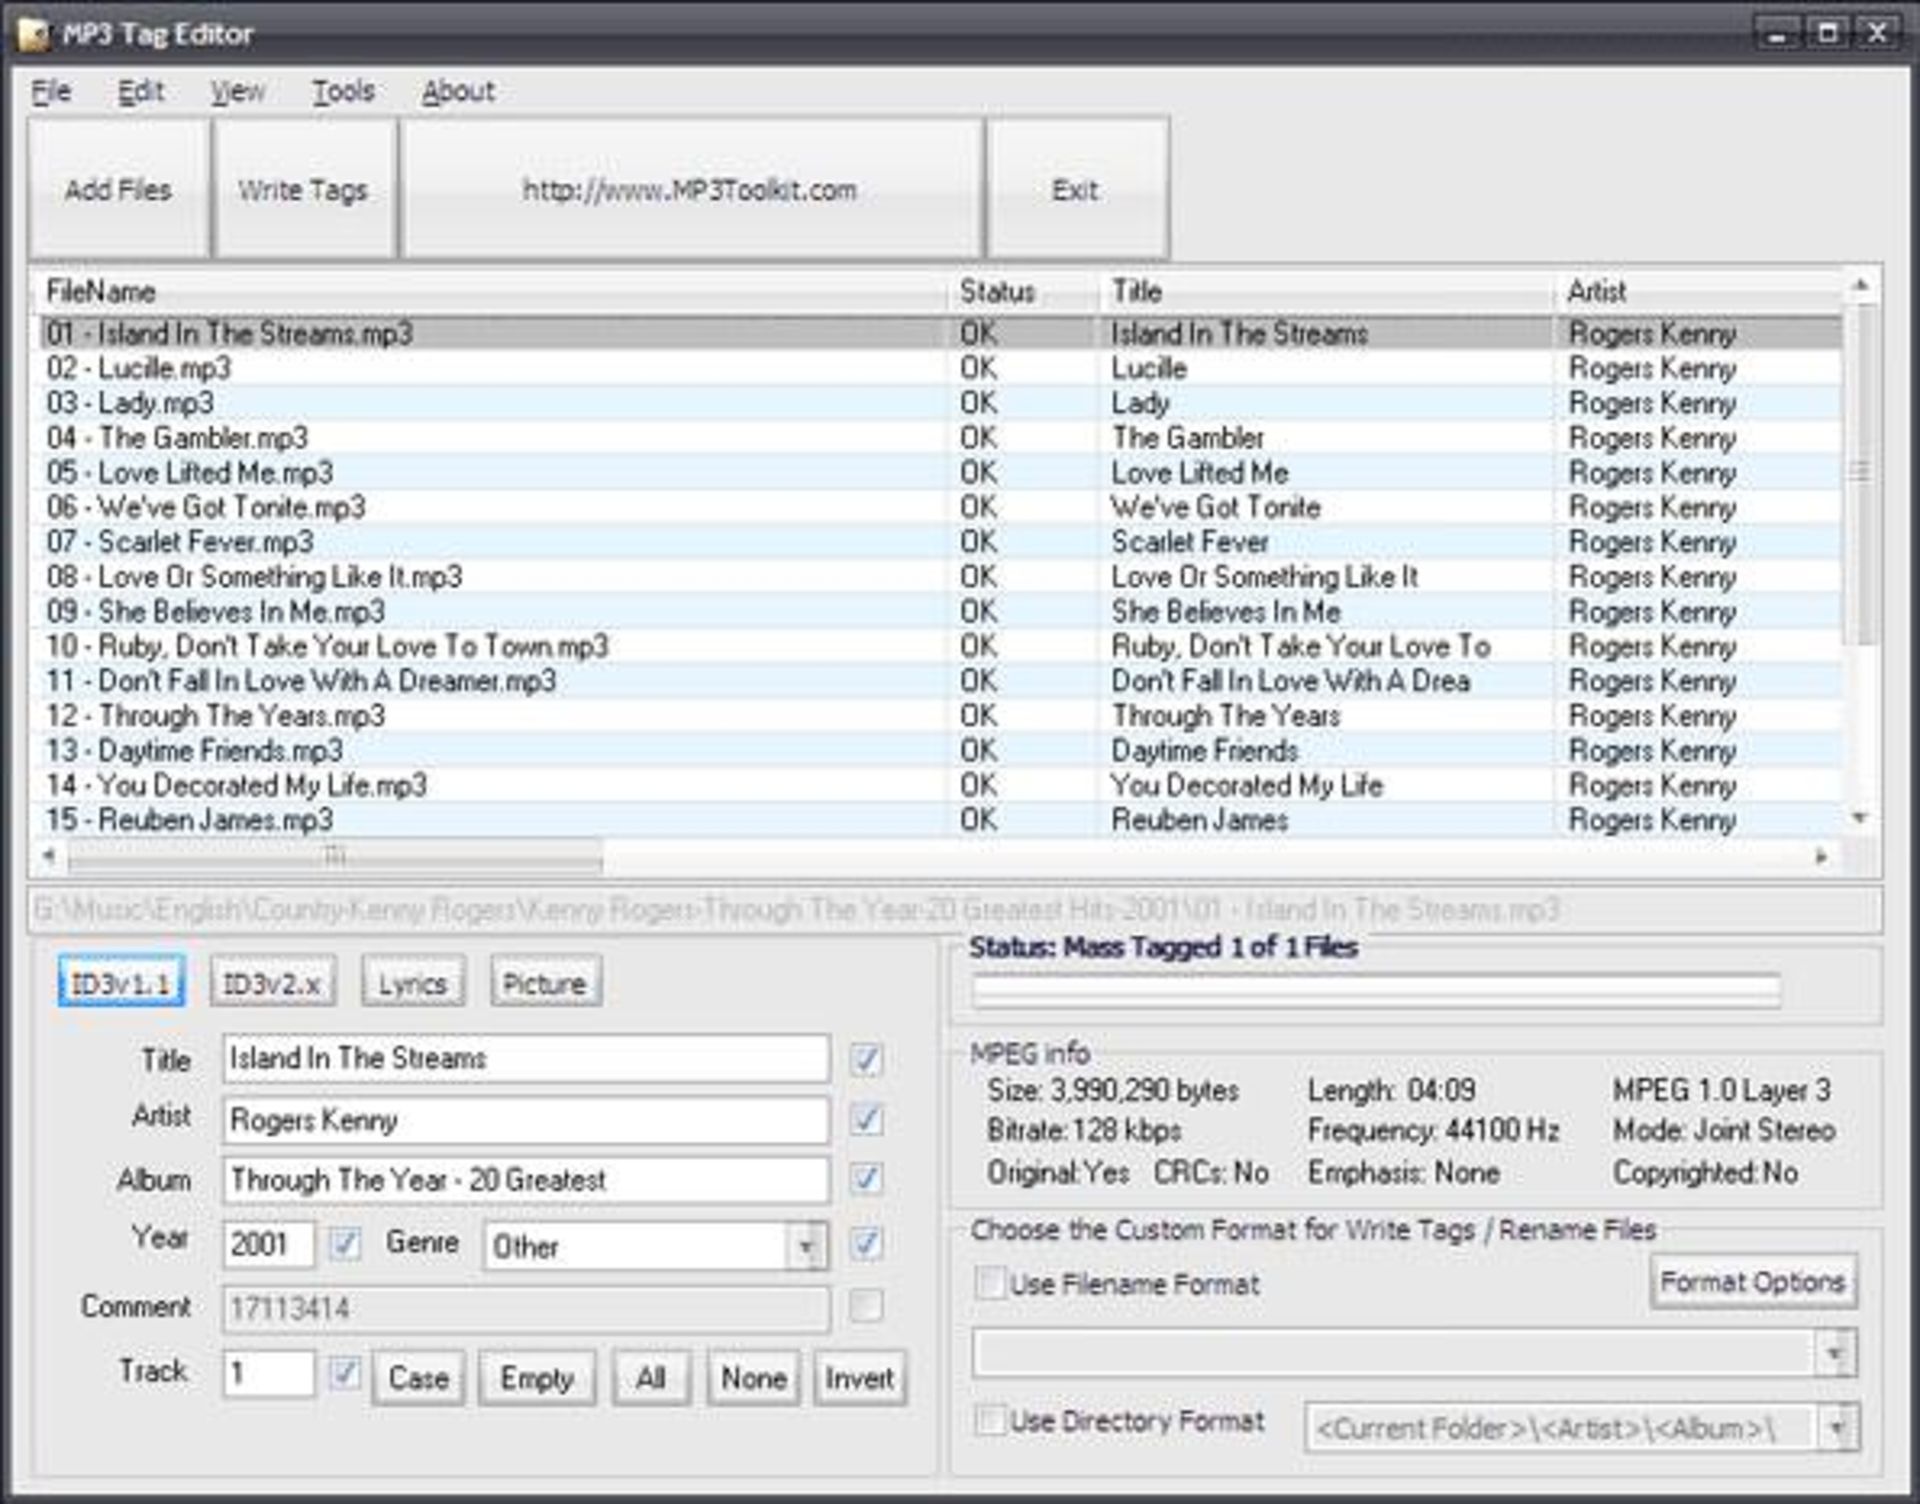1920x1504 pixels.
Task: Switch to the ID3v2.x tab
Action: click(x=272, y=984)
